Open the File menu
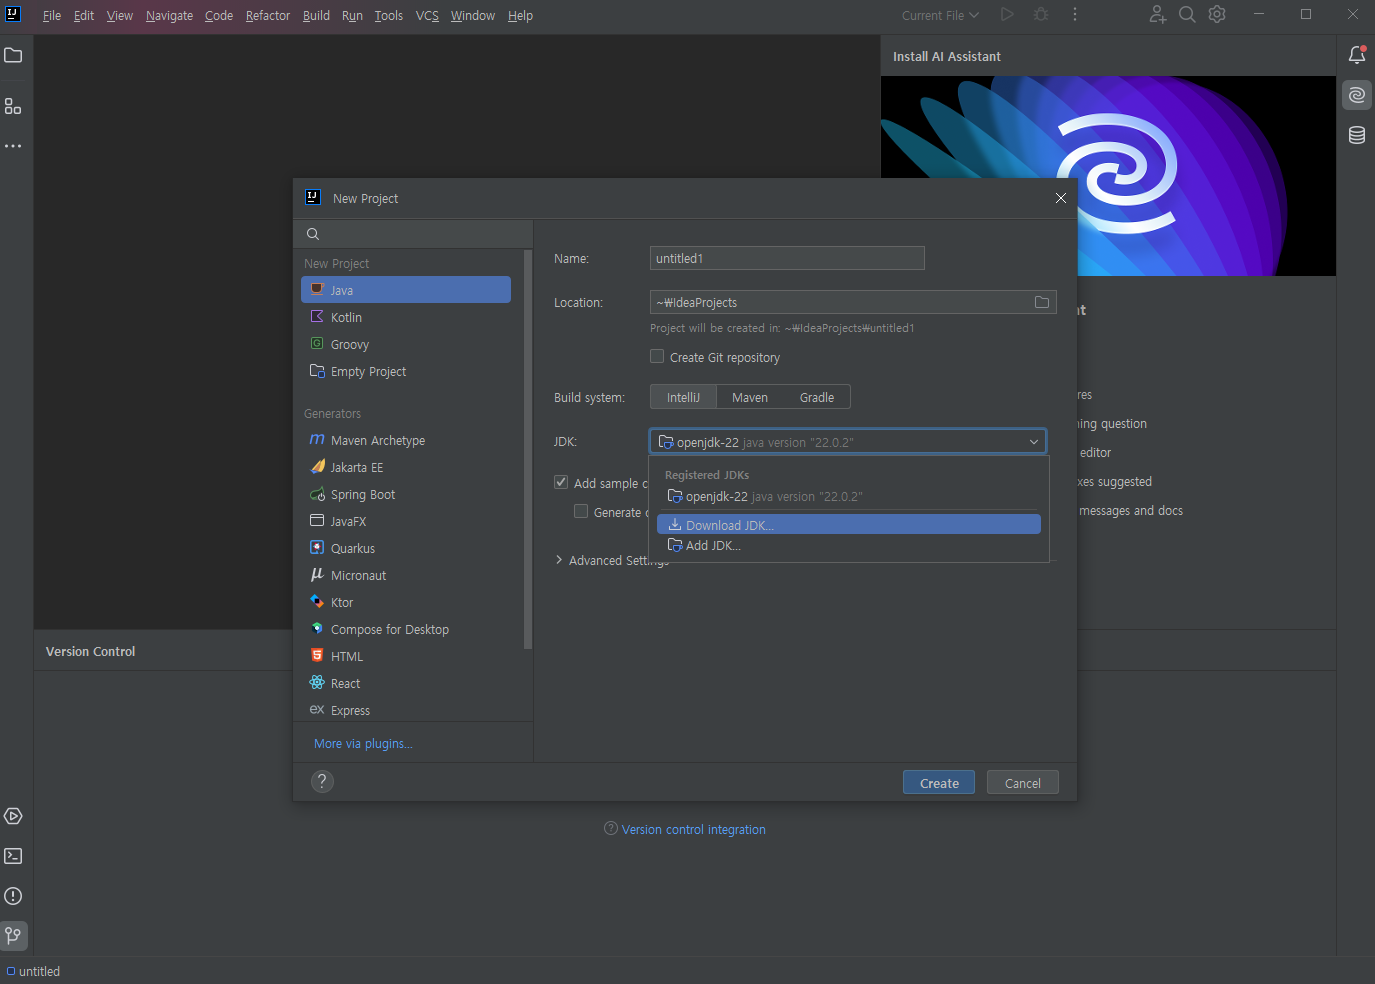Image resolution: width=1375 pixels, height=984 pixels. point(52,15)
